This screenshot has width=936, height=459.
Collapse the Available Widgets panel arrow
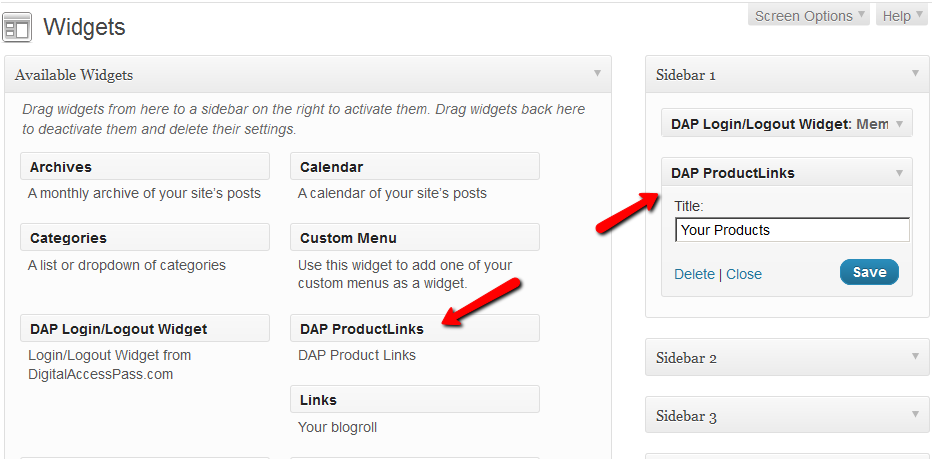click(597, 73)
